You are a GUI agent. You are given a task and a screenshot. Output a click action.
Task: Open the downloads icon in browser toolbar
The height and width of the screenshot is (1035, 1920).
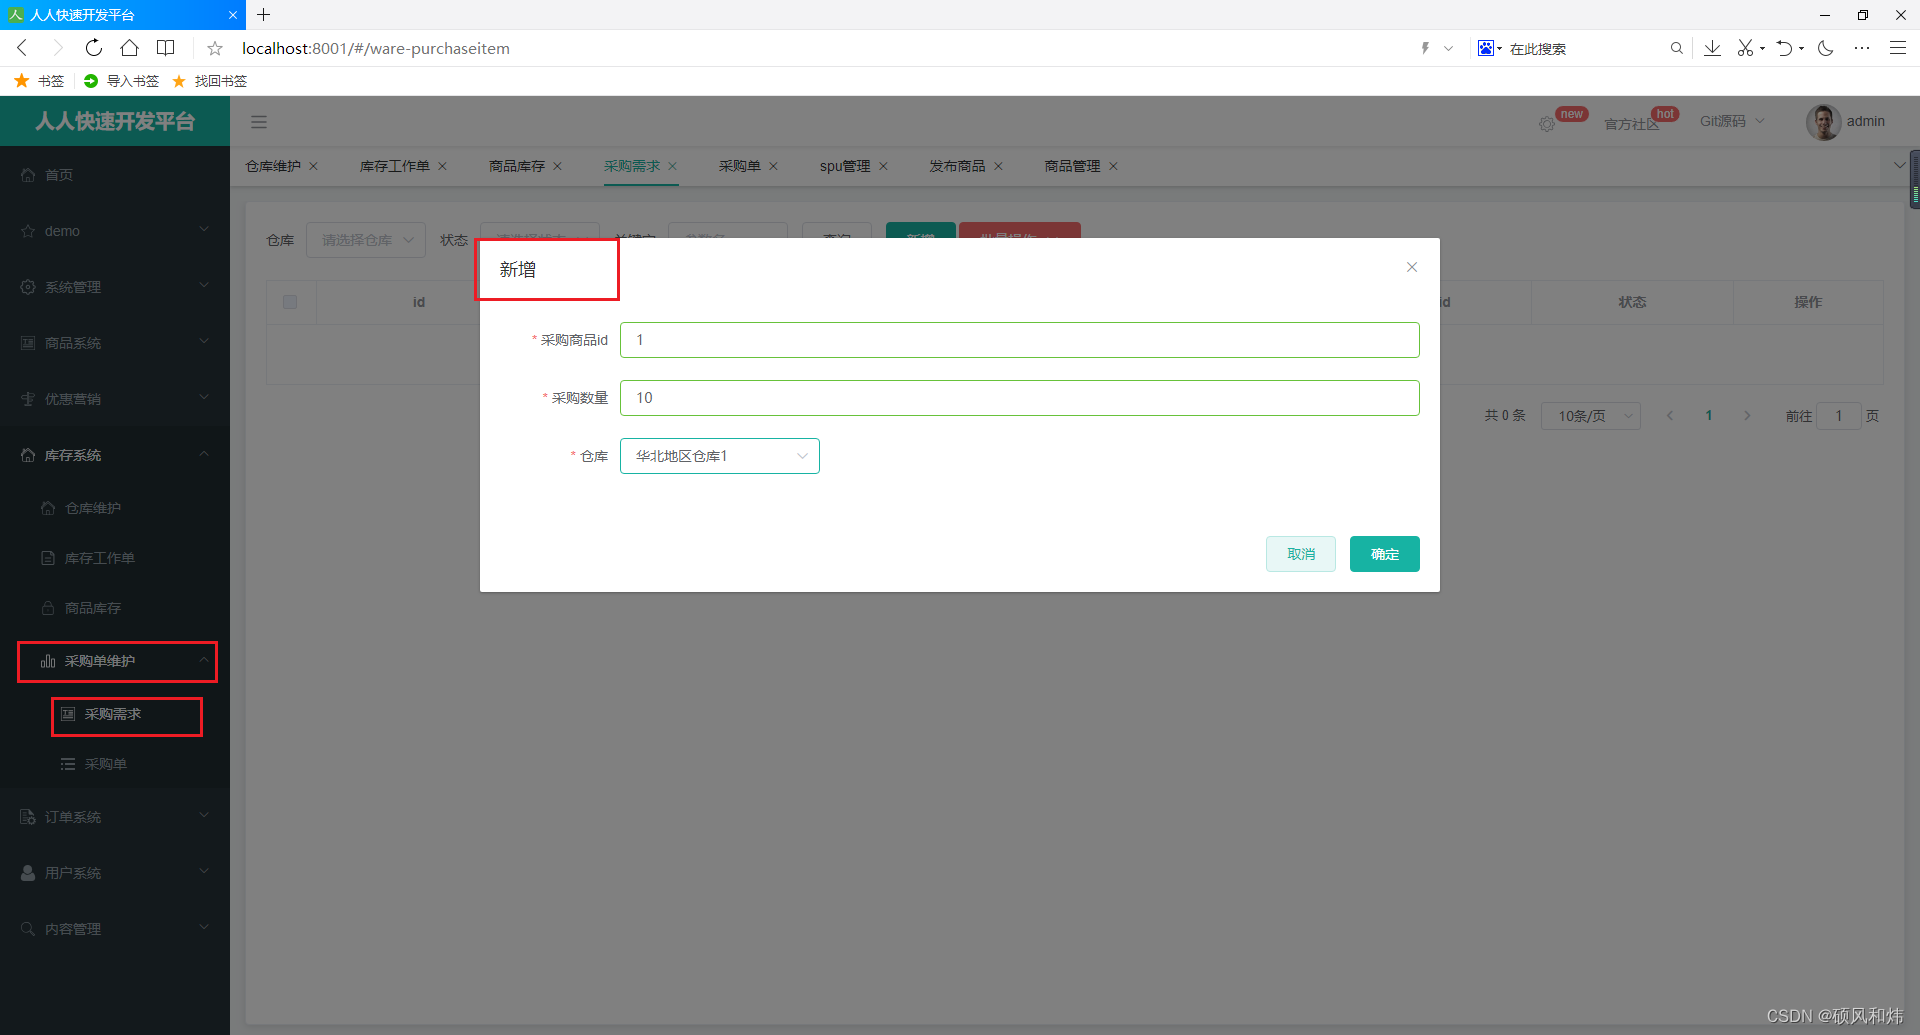point(1712,48)
